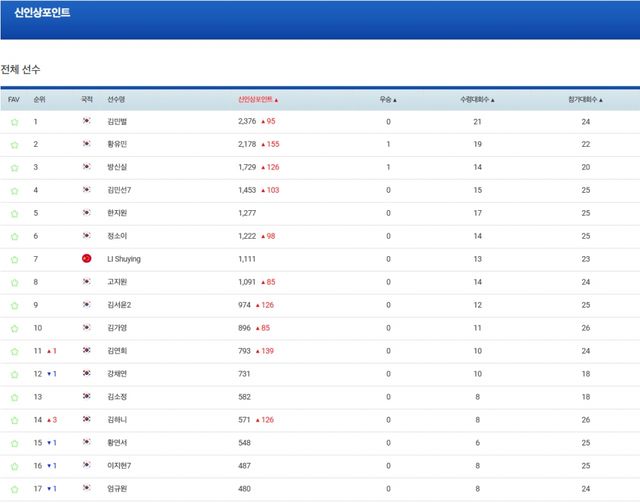Toggle the favorite star beside 김하니
640x503 pixels.
point(14,420)
